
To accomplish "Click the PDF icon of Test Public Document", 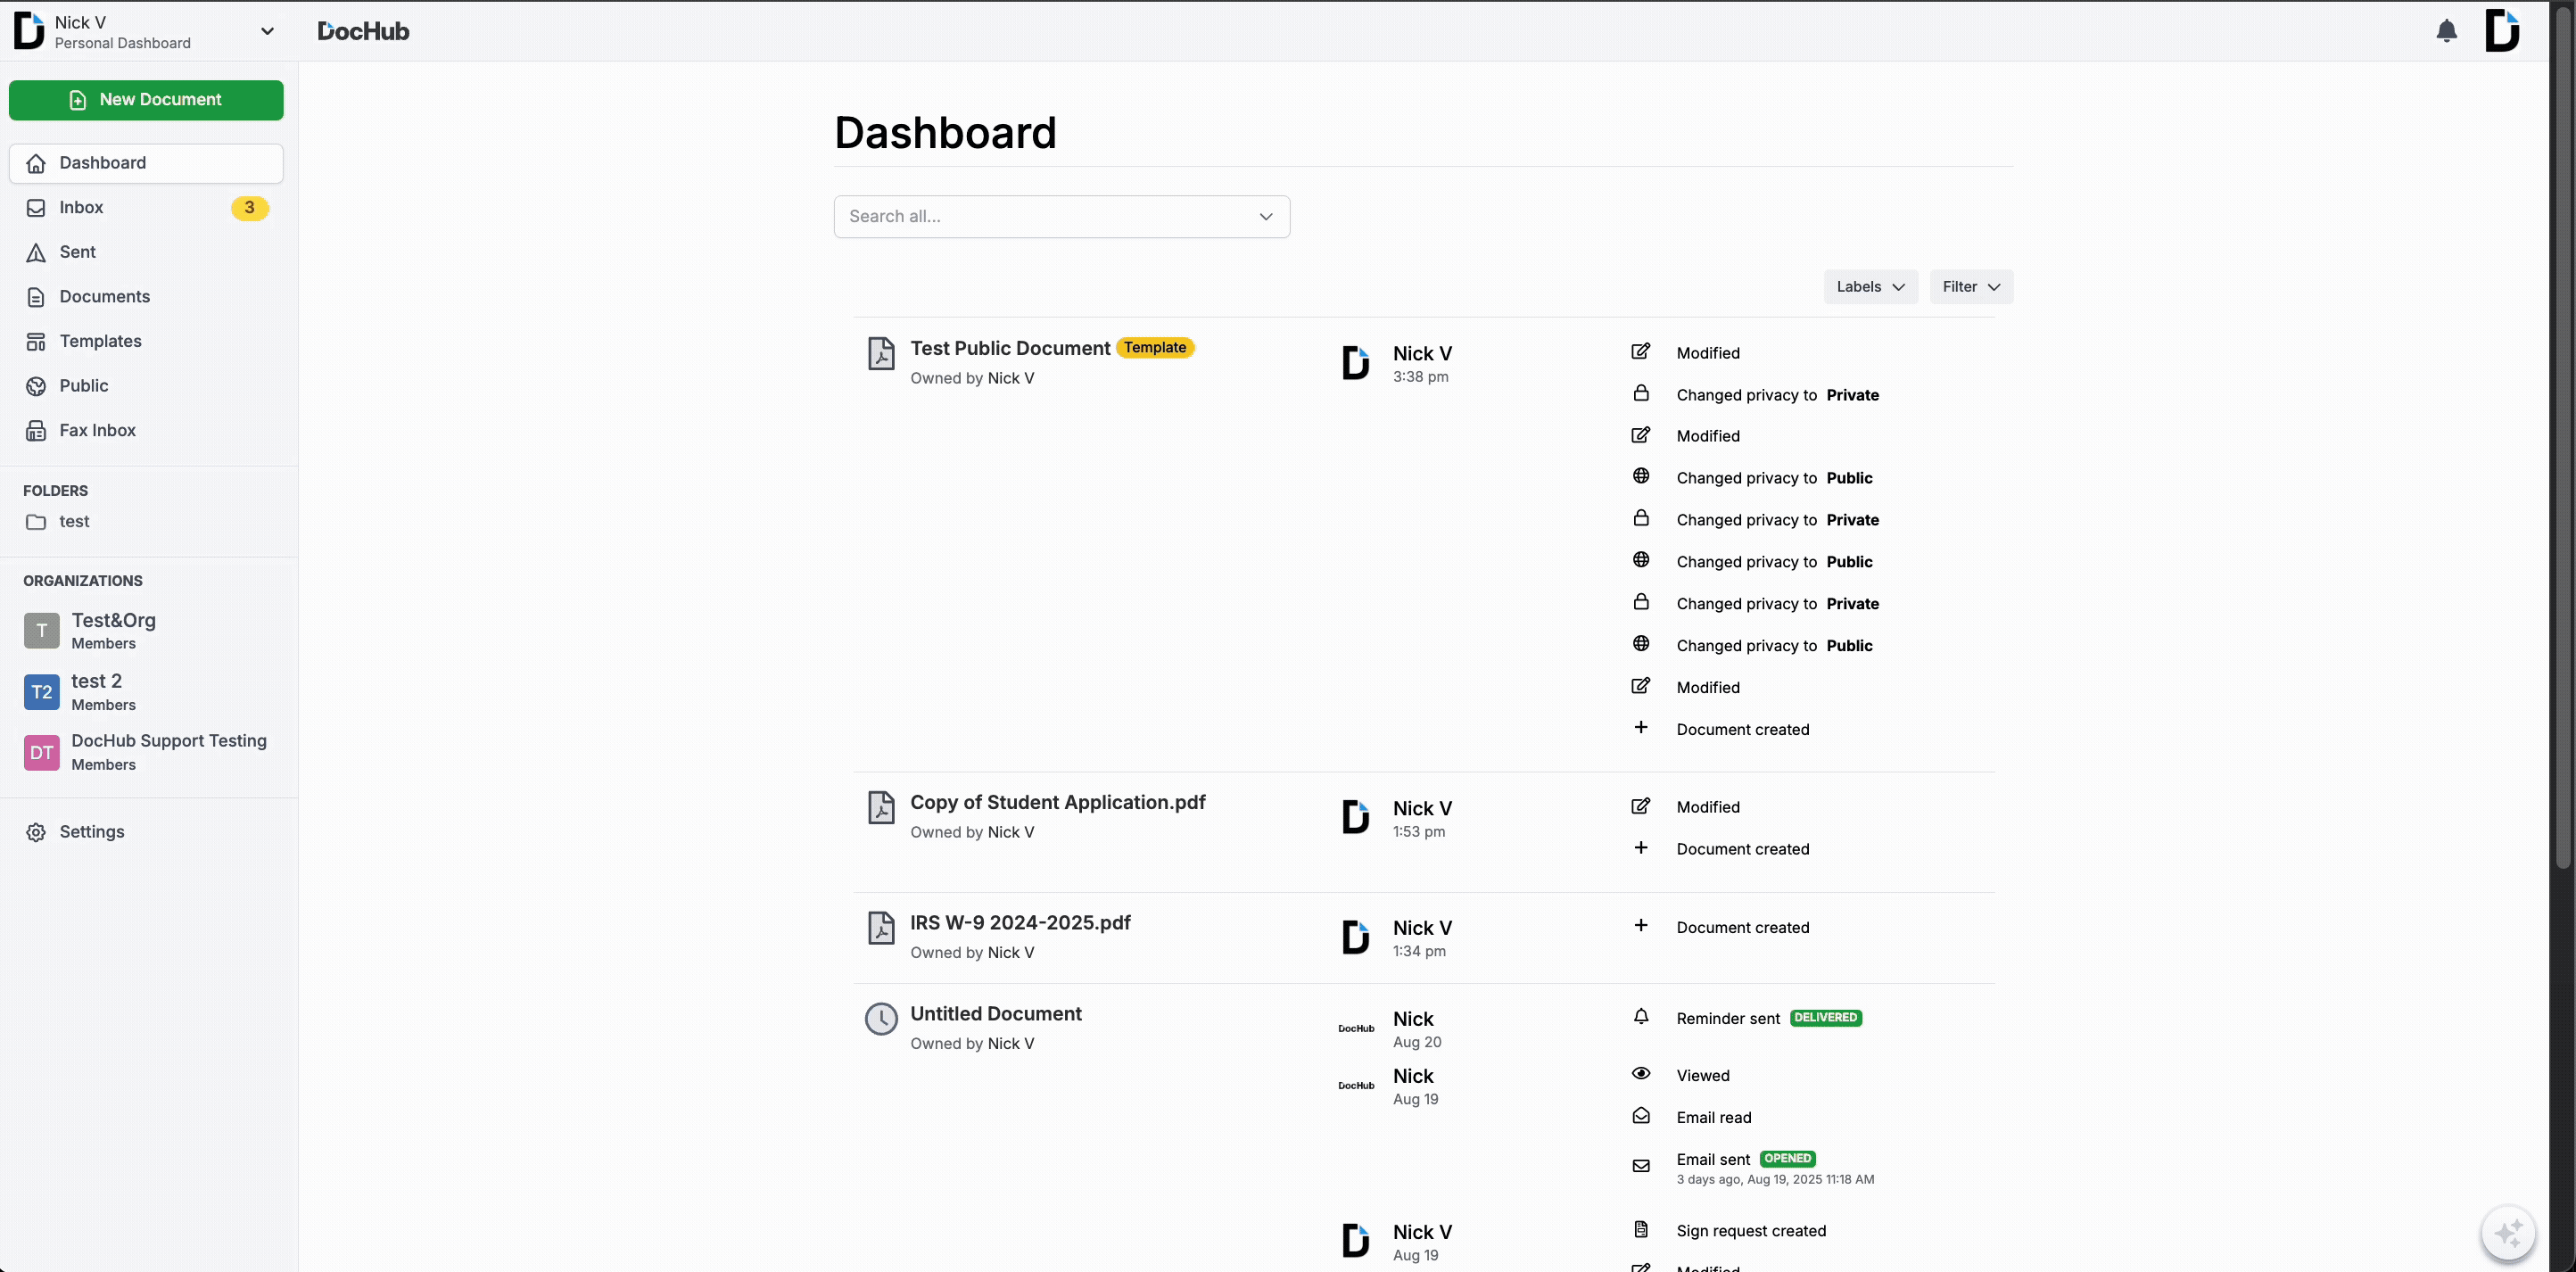I will 881,354.
